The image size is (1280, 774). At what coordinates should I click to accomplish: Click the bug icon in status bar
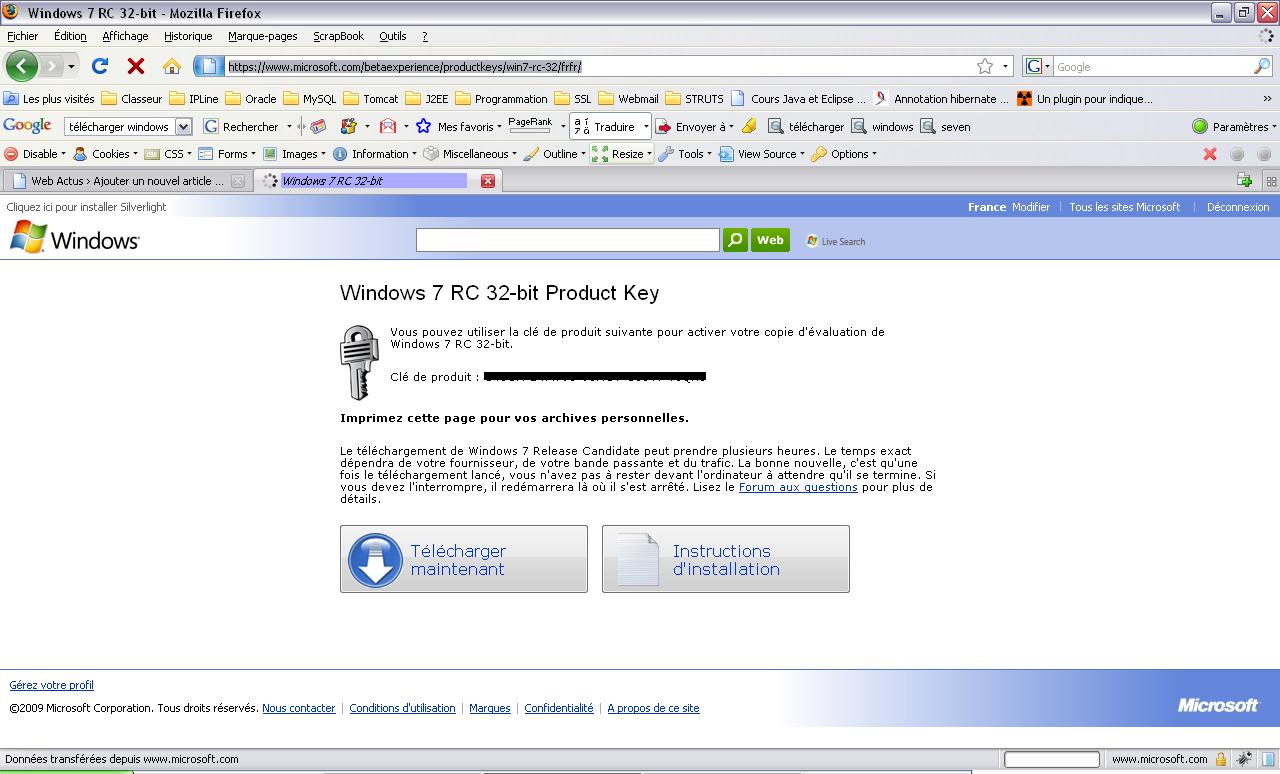1245,759
